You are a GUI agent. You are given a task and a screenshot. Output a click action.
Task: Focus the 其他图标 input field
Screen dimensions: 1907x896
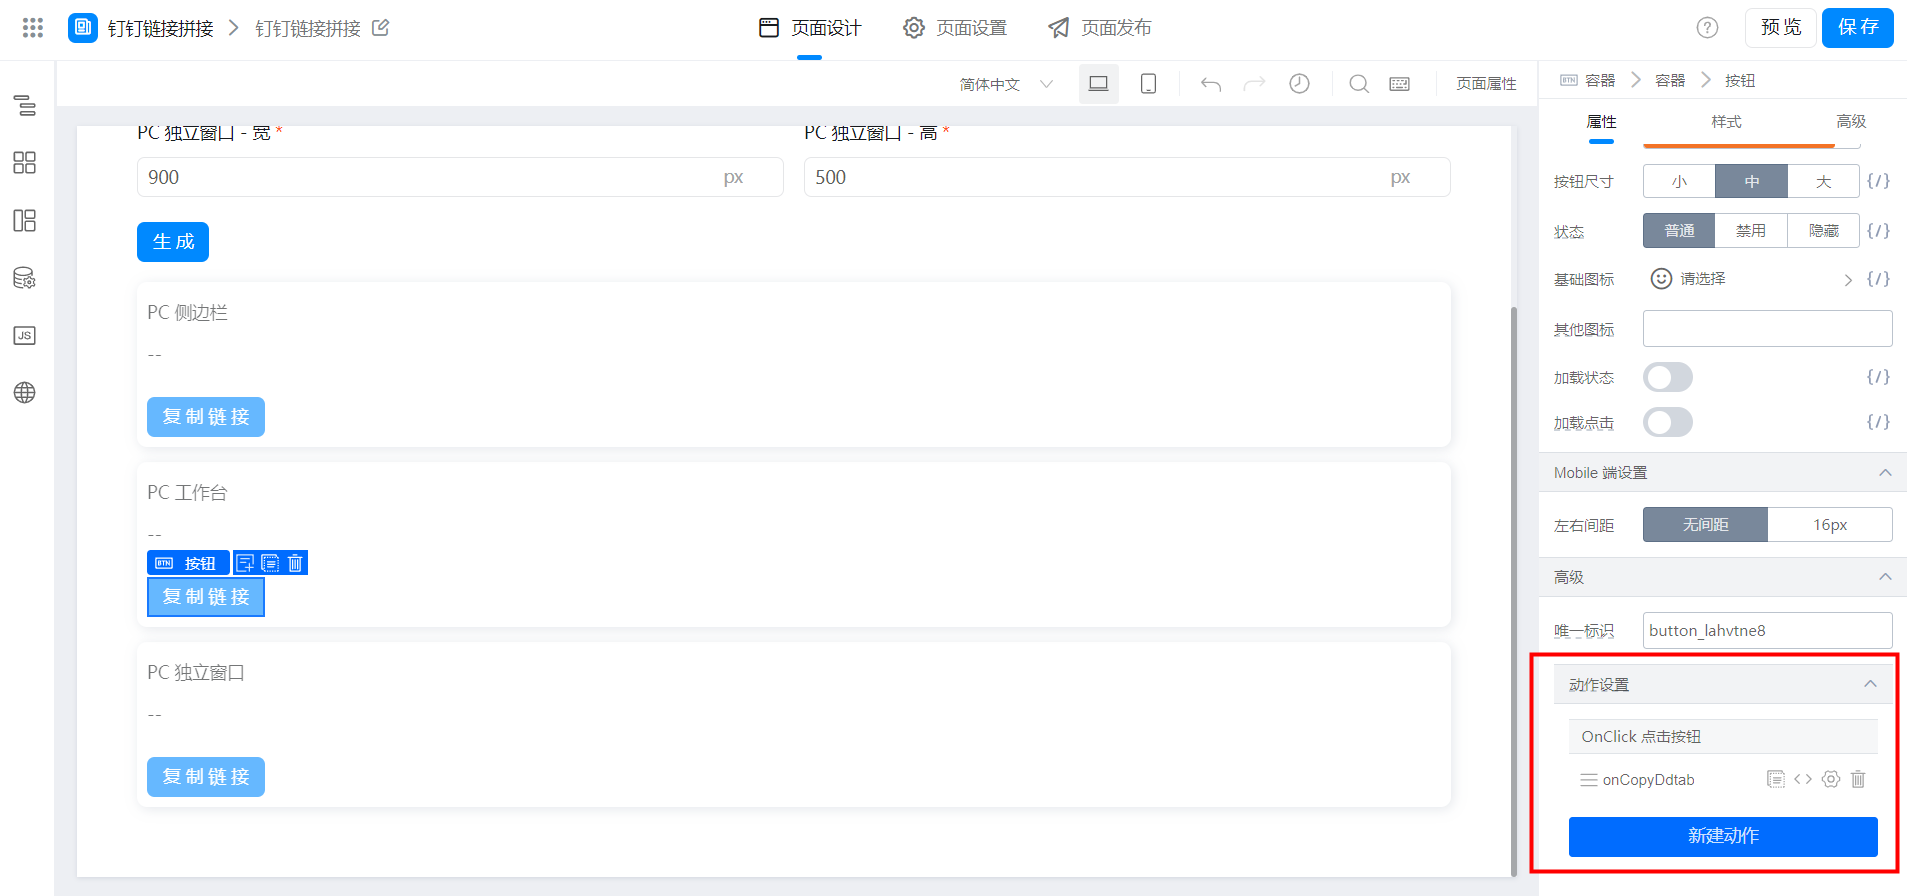(1768, 328)
